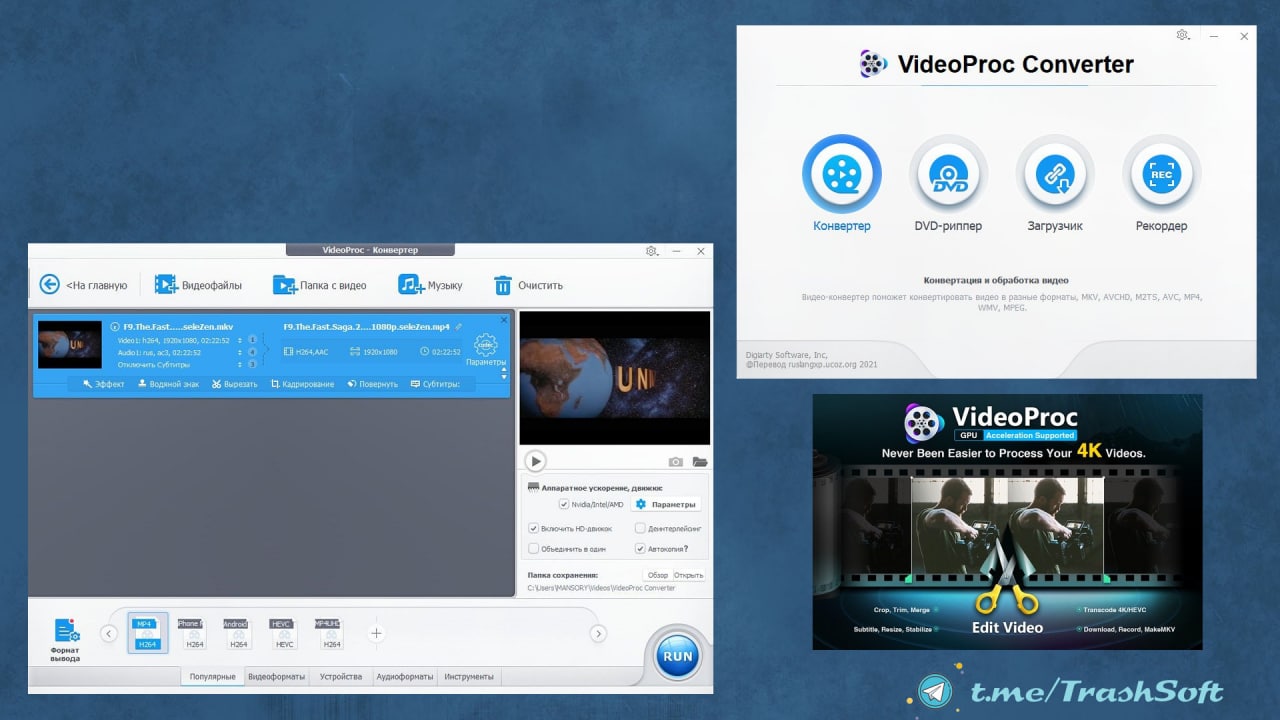Select the file thumbnail in the list
This screenshot has width=1280, height=720.
tap(70, 345)
